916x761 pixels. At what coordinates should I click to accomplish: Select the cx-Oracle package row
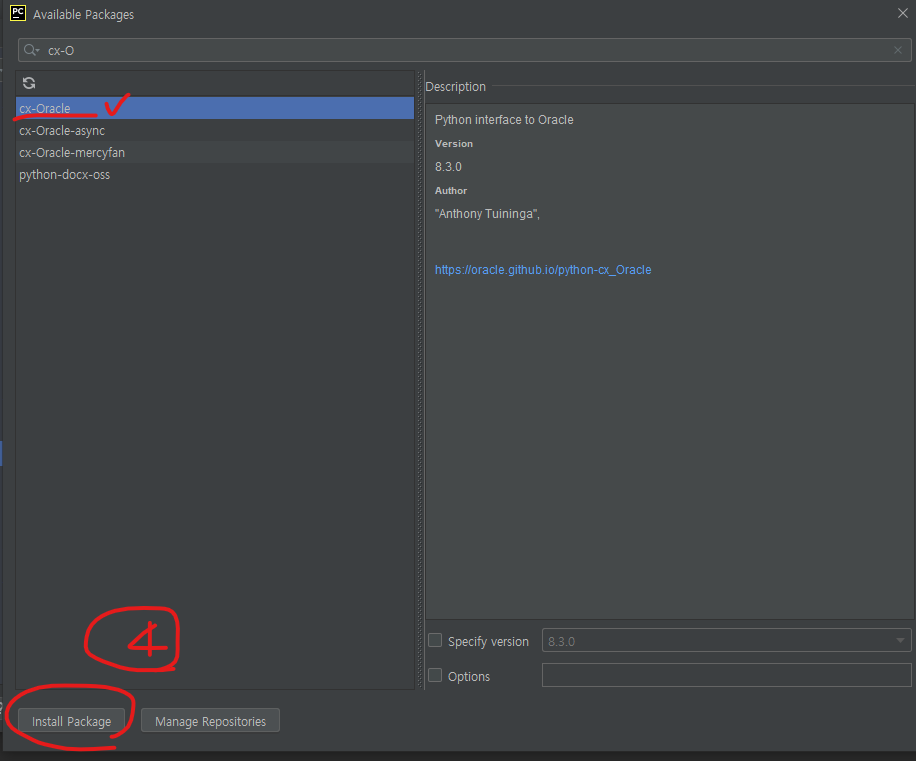215,108
